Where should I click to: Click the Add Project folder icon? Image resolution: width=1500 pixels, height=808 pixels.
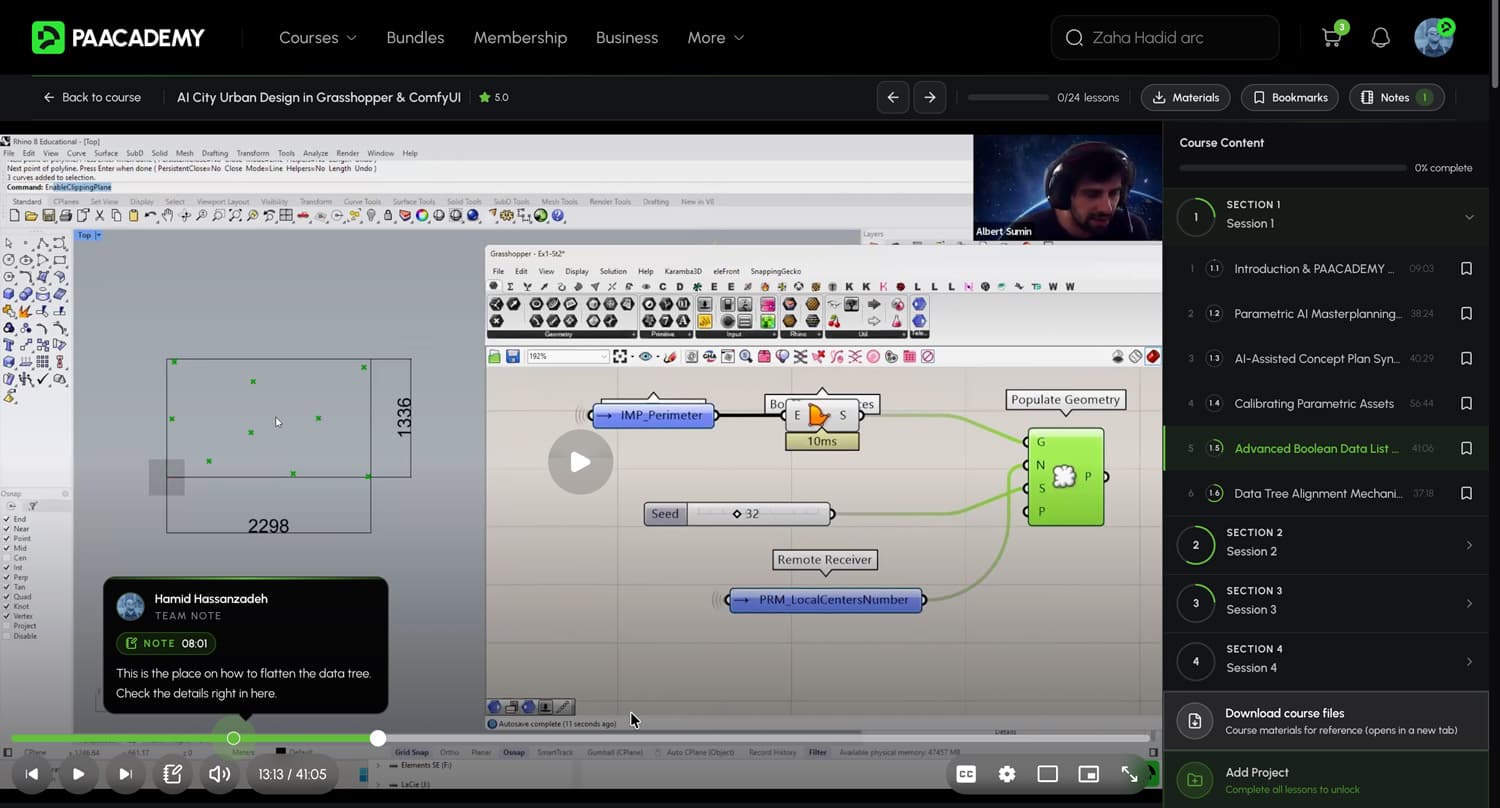[1194, 780]
